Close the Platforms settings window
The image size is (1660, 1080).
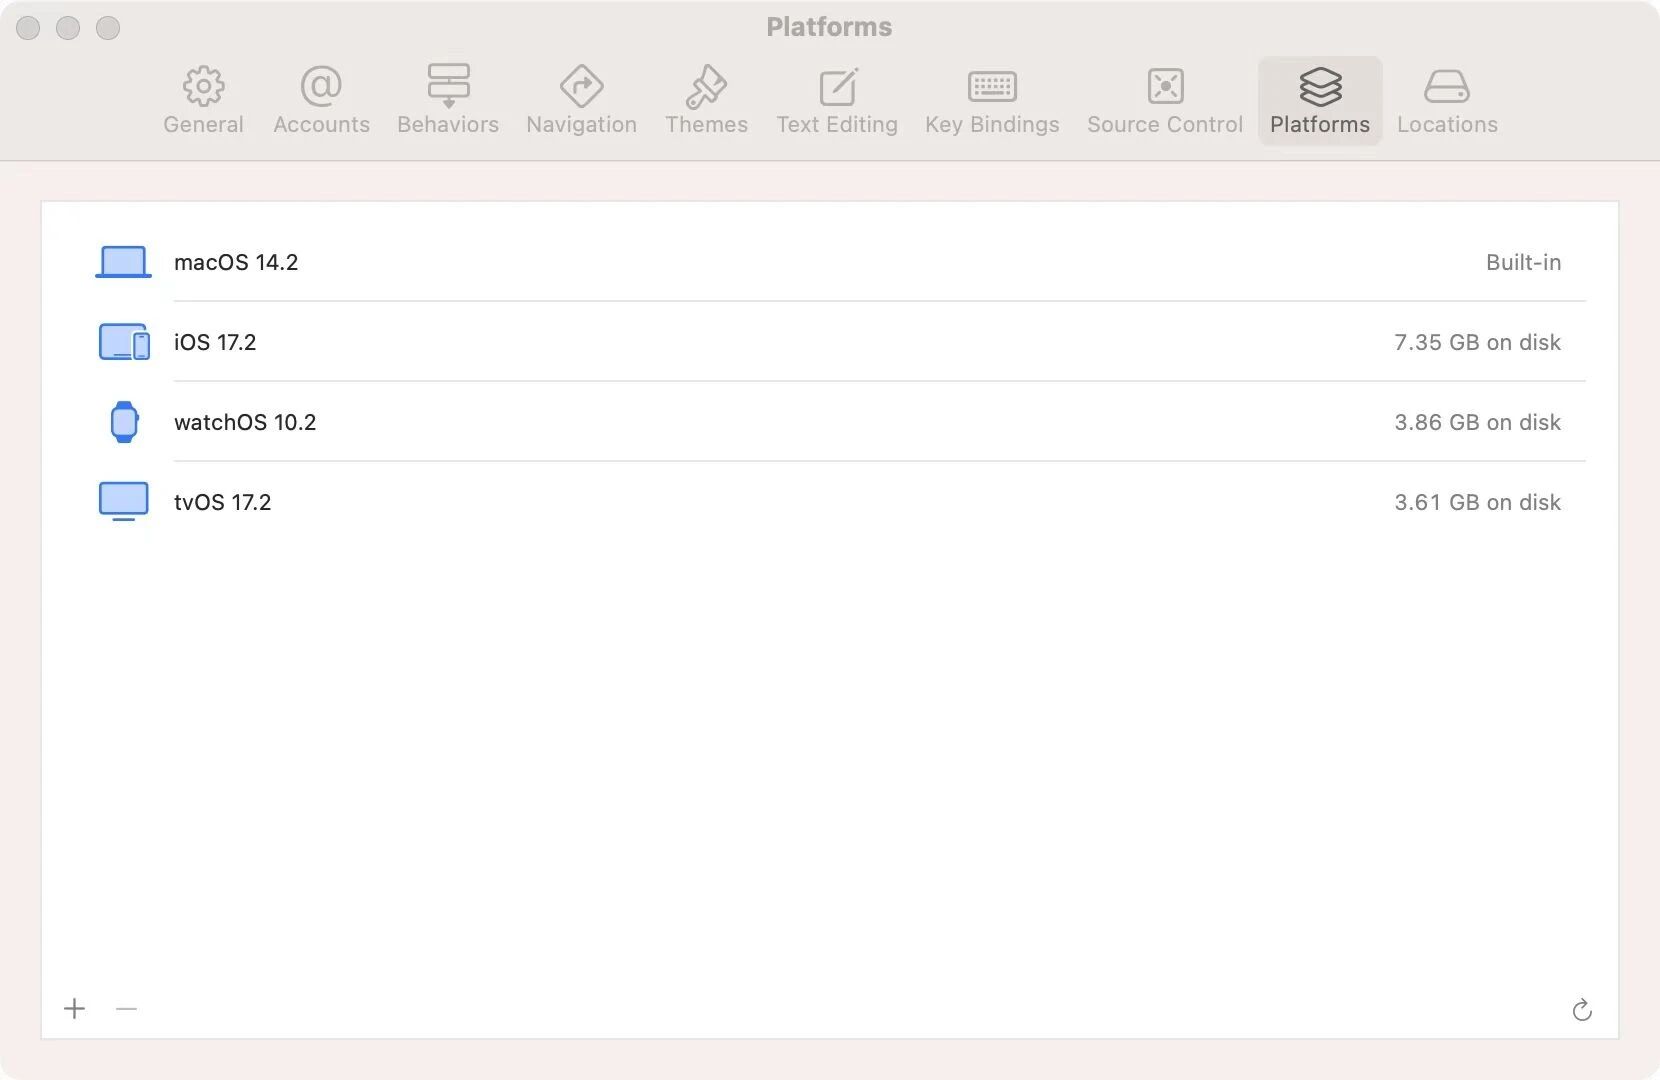(28, 28)
